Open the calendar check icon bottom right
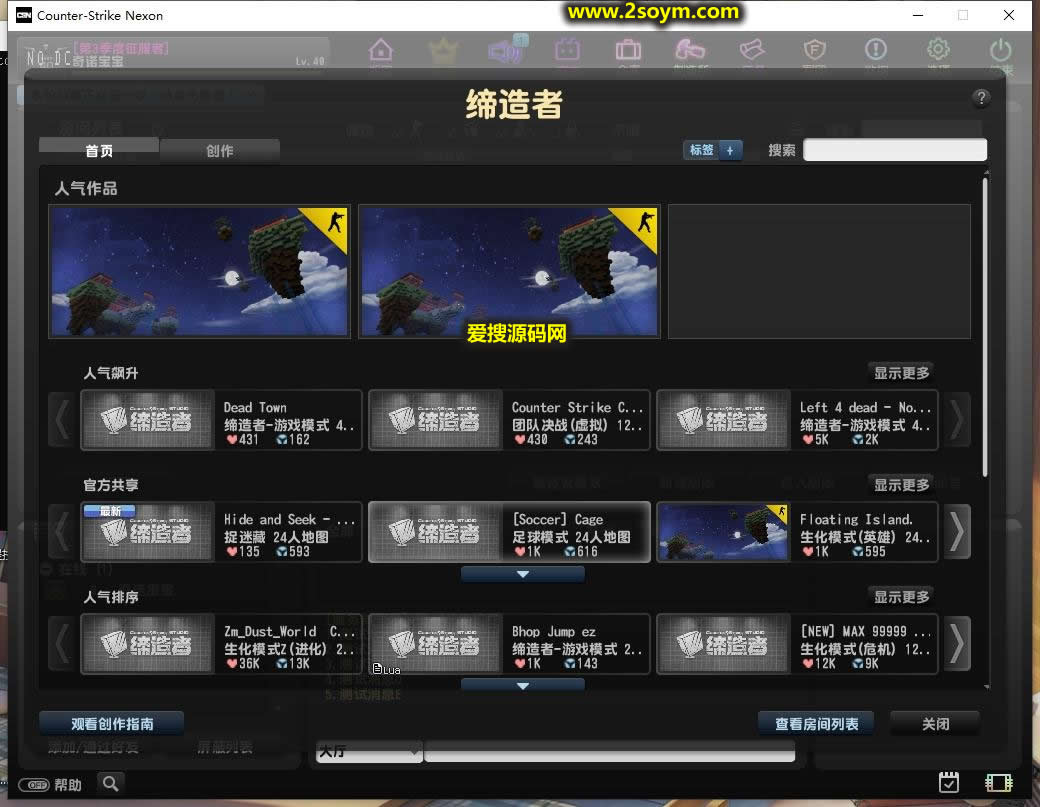Image resolution: width=1040 pixels, height=807 pixels. (948, 782)
